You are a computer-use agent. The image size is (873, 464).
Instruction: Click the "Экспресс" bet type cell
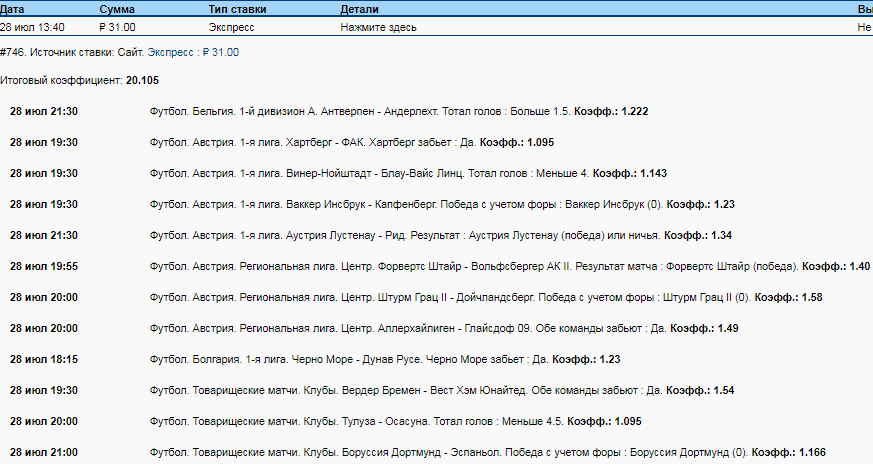(x=231, y=27)
